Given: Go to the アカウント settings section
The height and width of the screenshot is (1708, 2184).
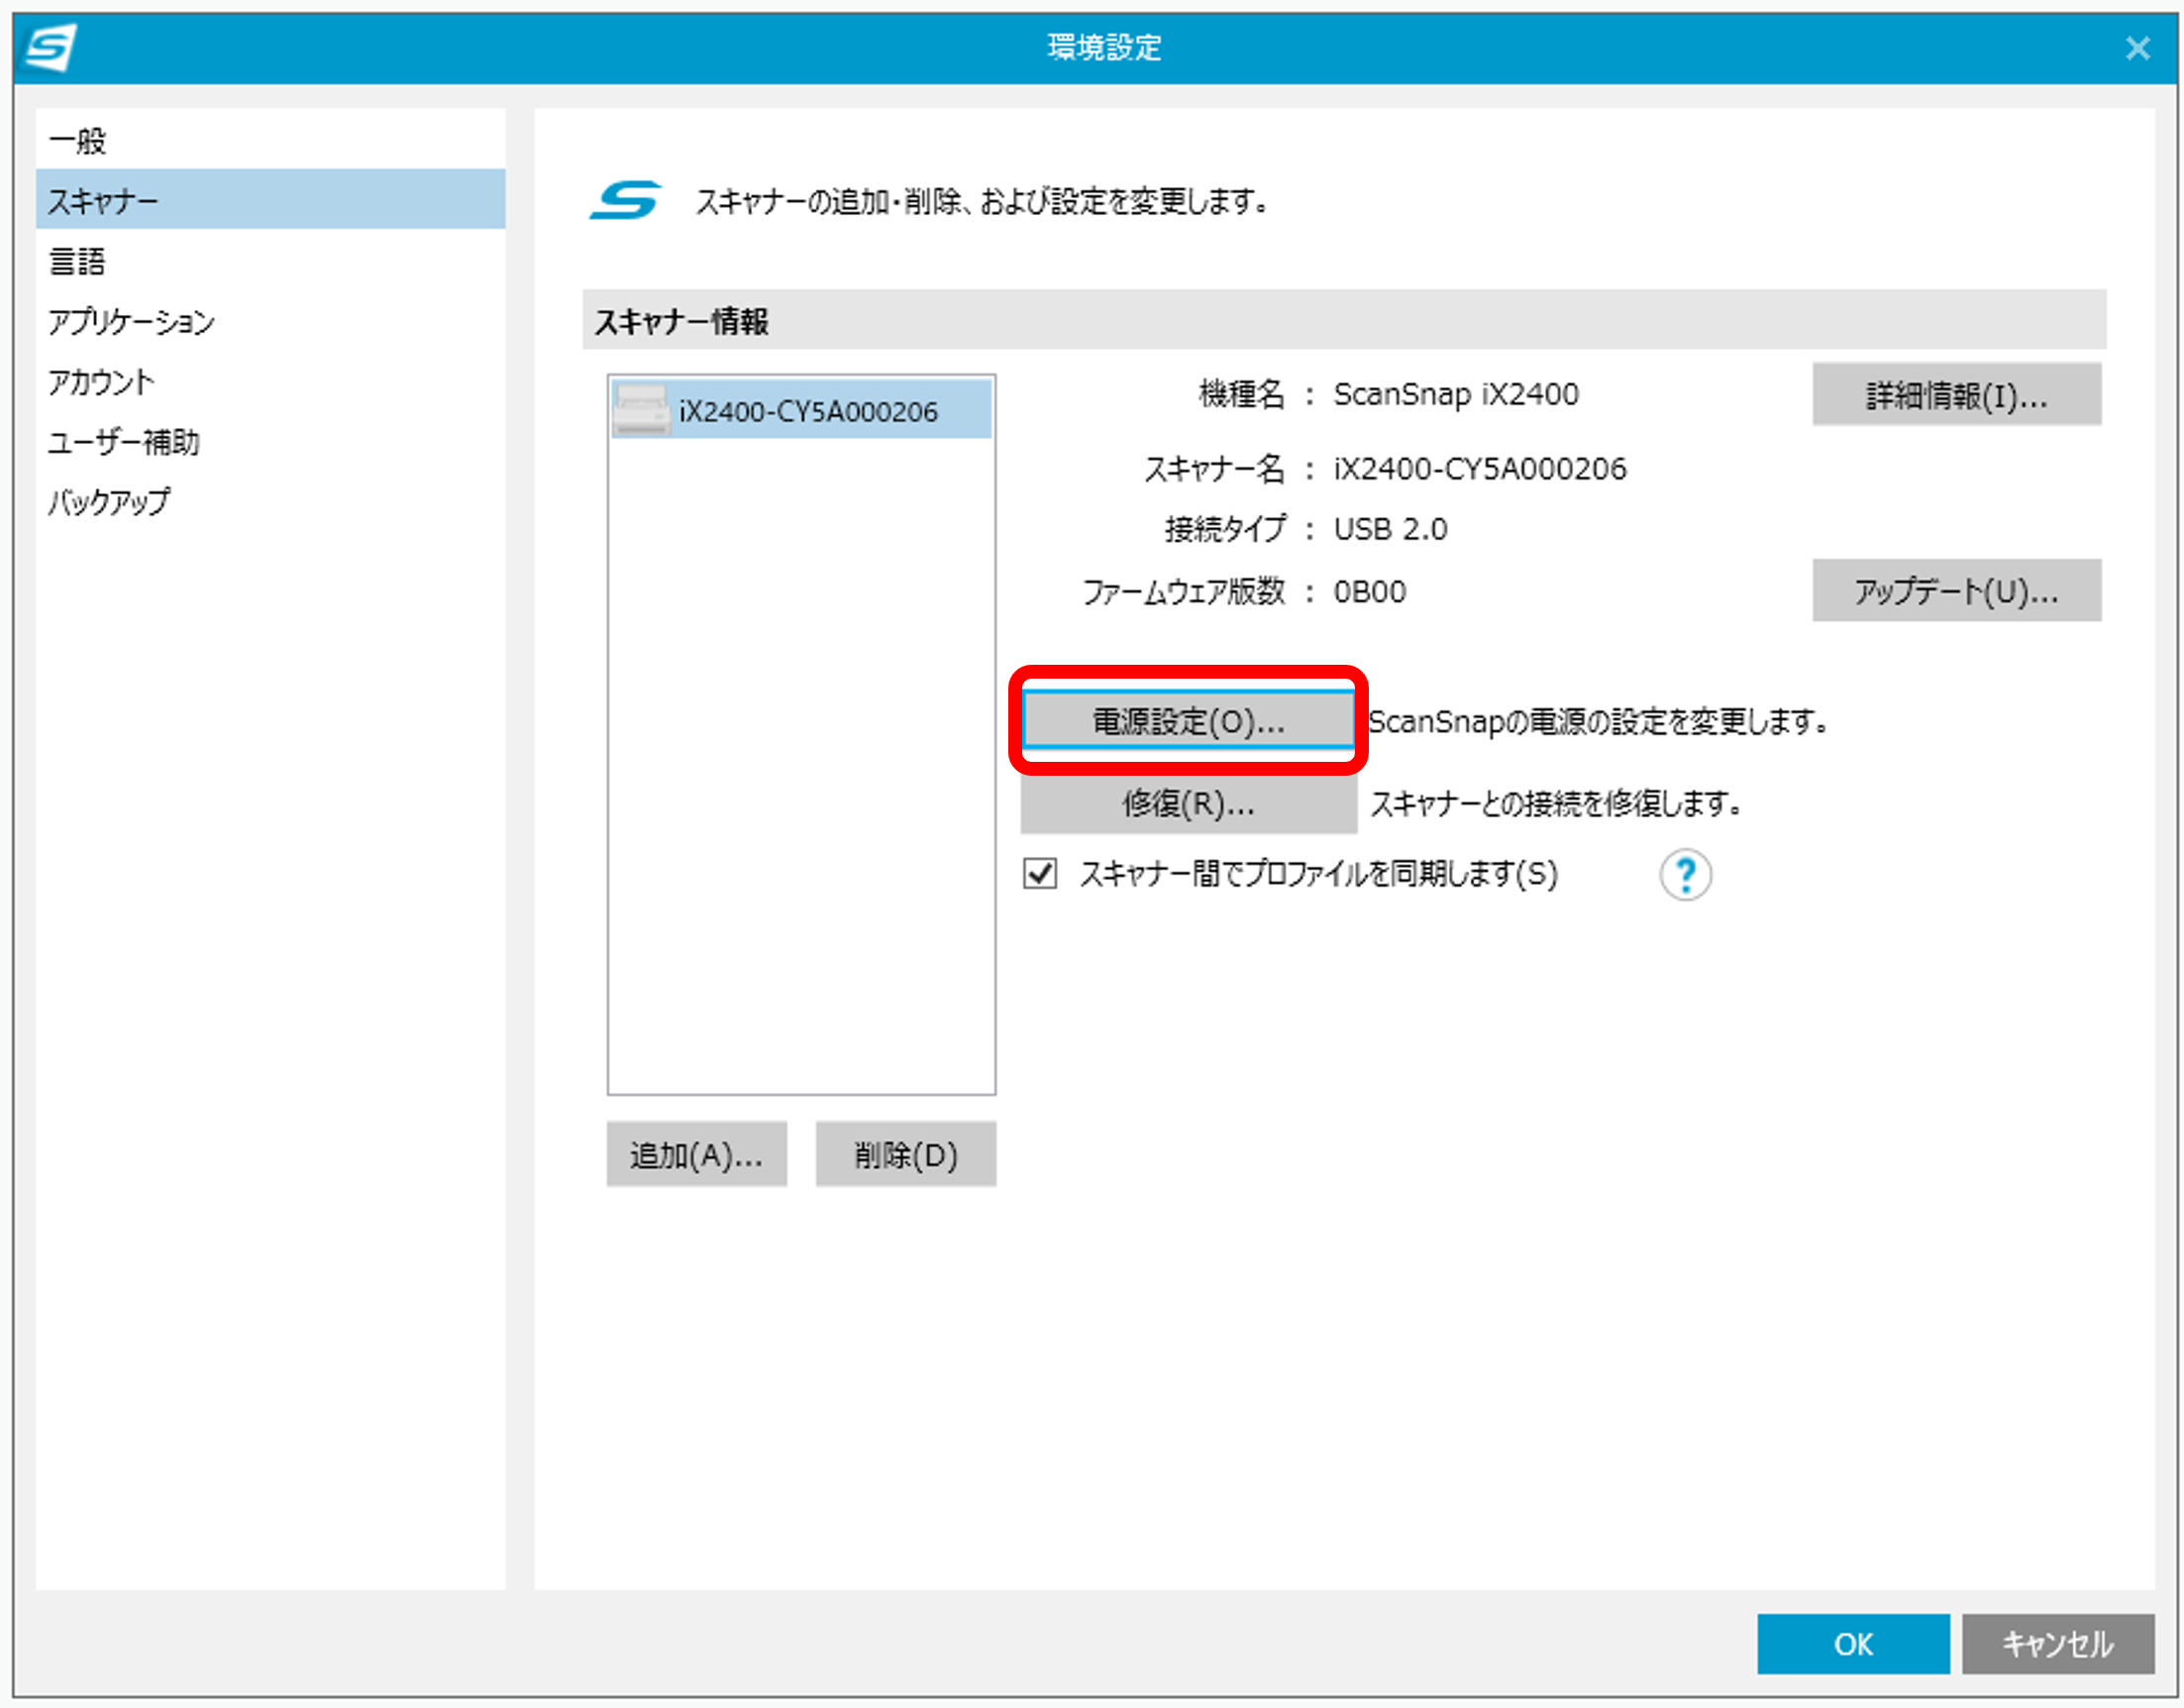Looking at the screenshot, I should 101,382.
